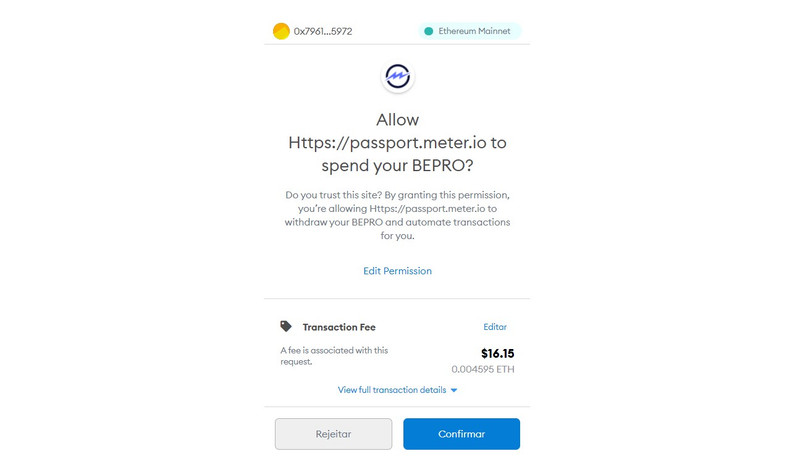This screenshot has width=800, height=472.
Task: Open the Ethereum Mainnet network selector
Action: (x=469, y=31)
